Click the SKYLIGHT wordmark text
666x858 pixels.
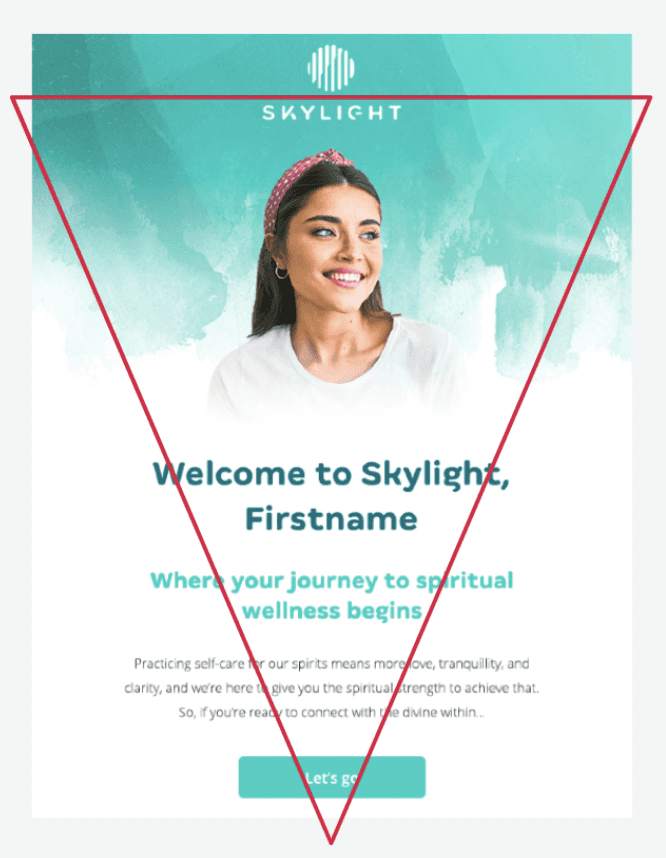coord(332,113)
